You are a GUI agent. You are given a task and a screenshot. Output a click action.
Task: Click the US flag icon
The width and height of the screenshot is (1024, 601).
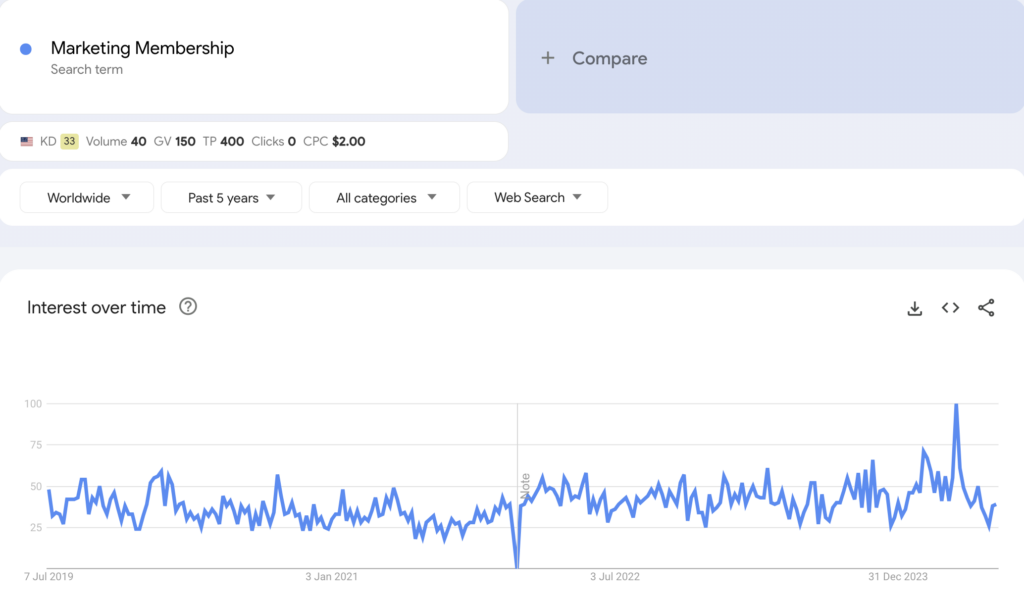[27, 142]
